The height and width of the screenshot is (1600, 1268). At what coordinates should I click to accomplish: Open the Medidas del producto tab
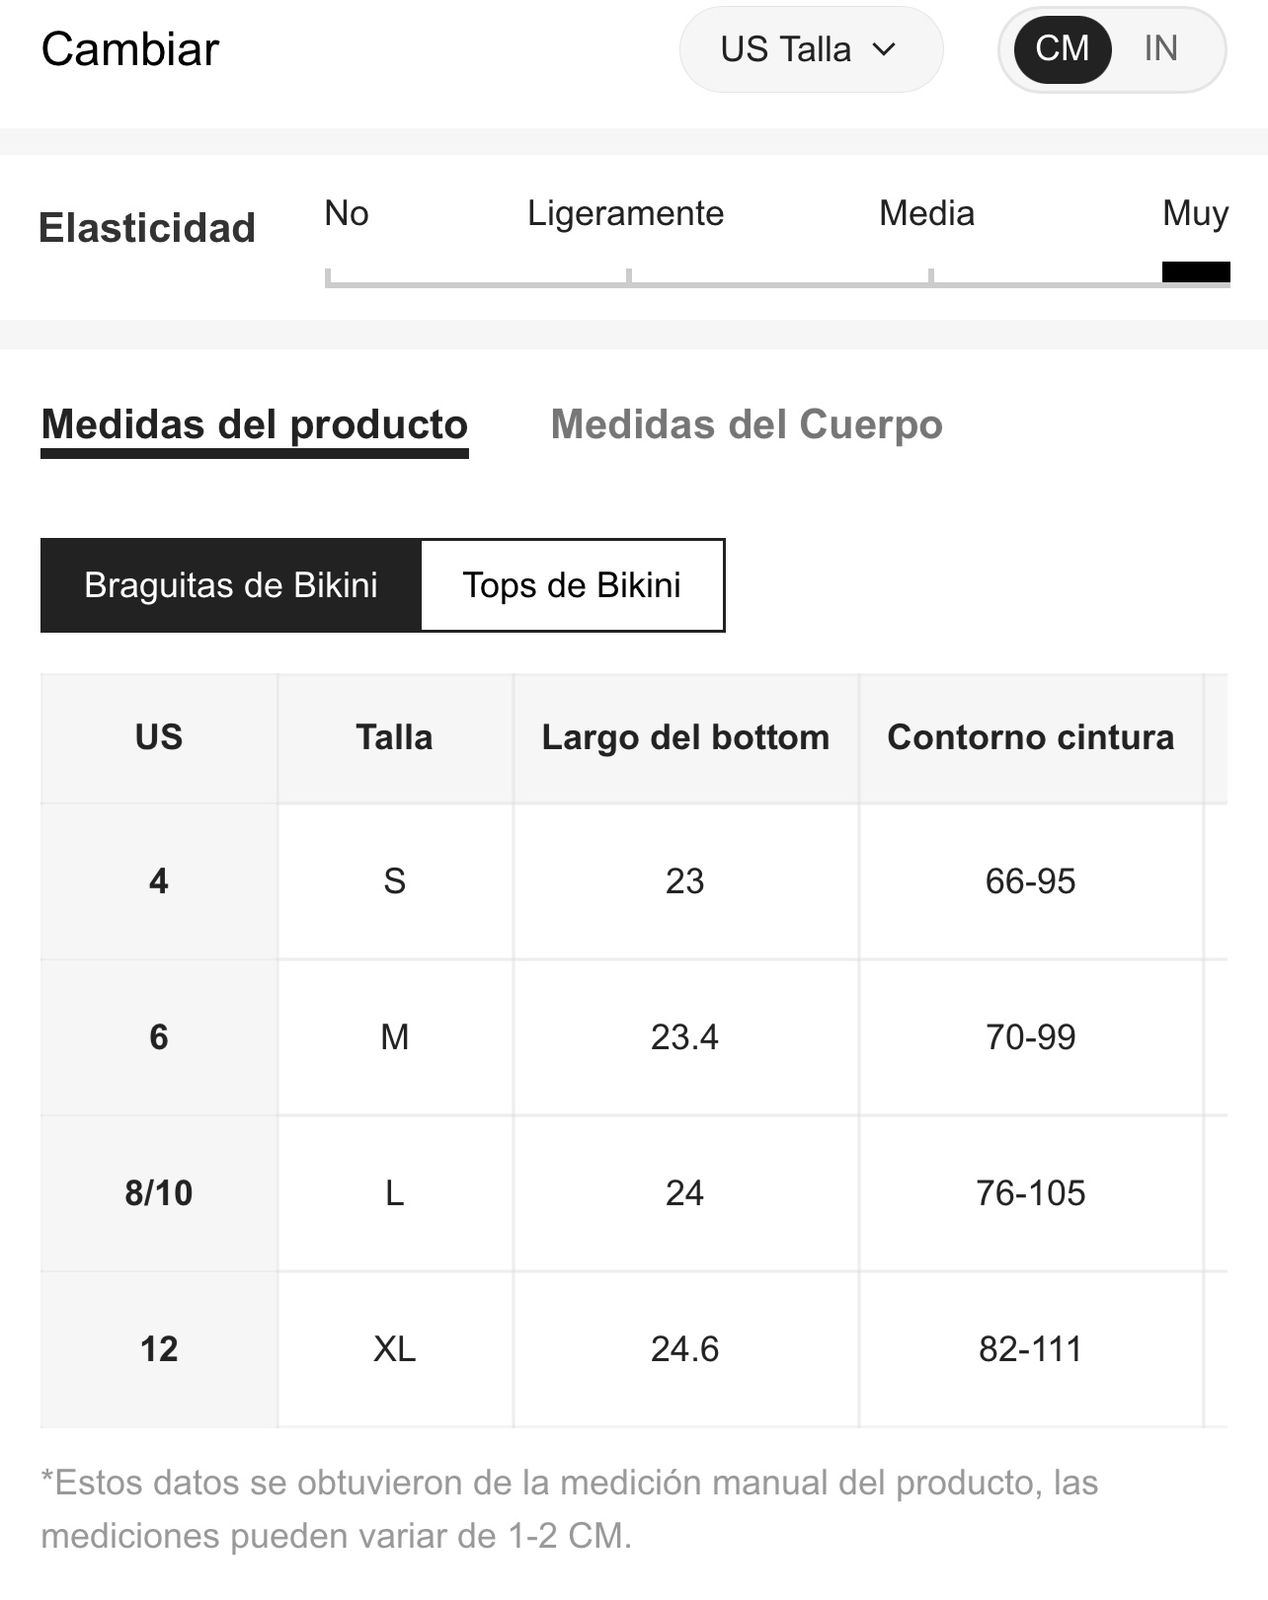pyautogui.click(x=254, y=427)
